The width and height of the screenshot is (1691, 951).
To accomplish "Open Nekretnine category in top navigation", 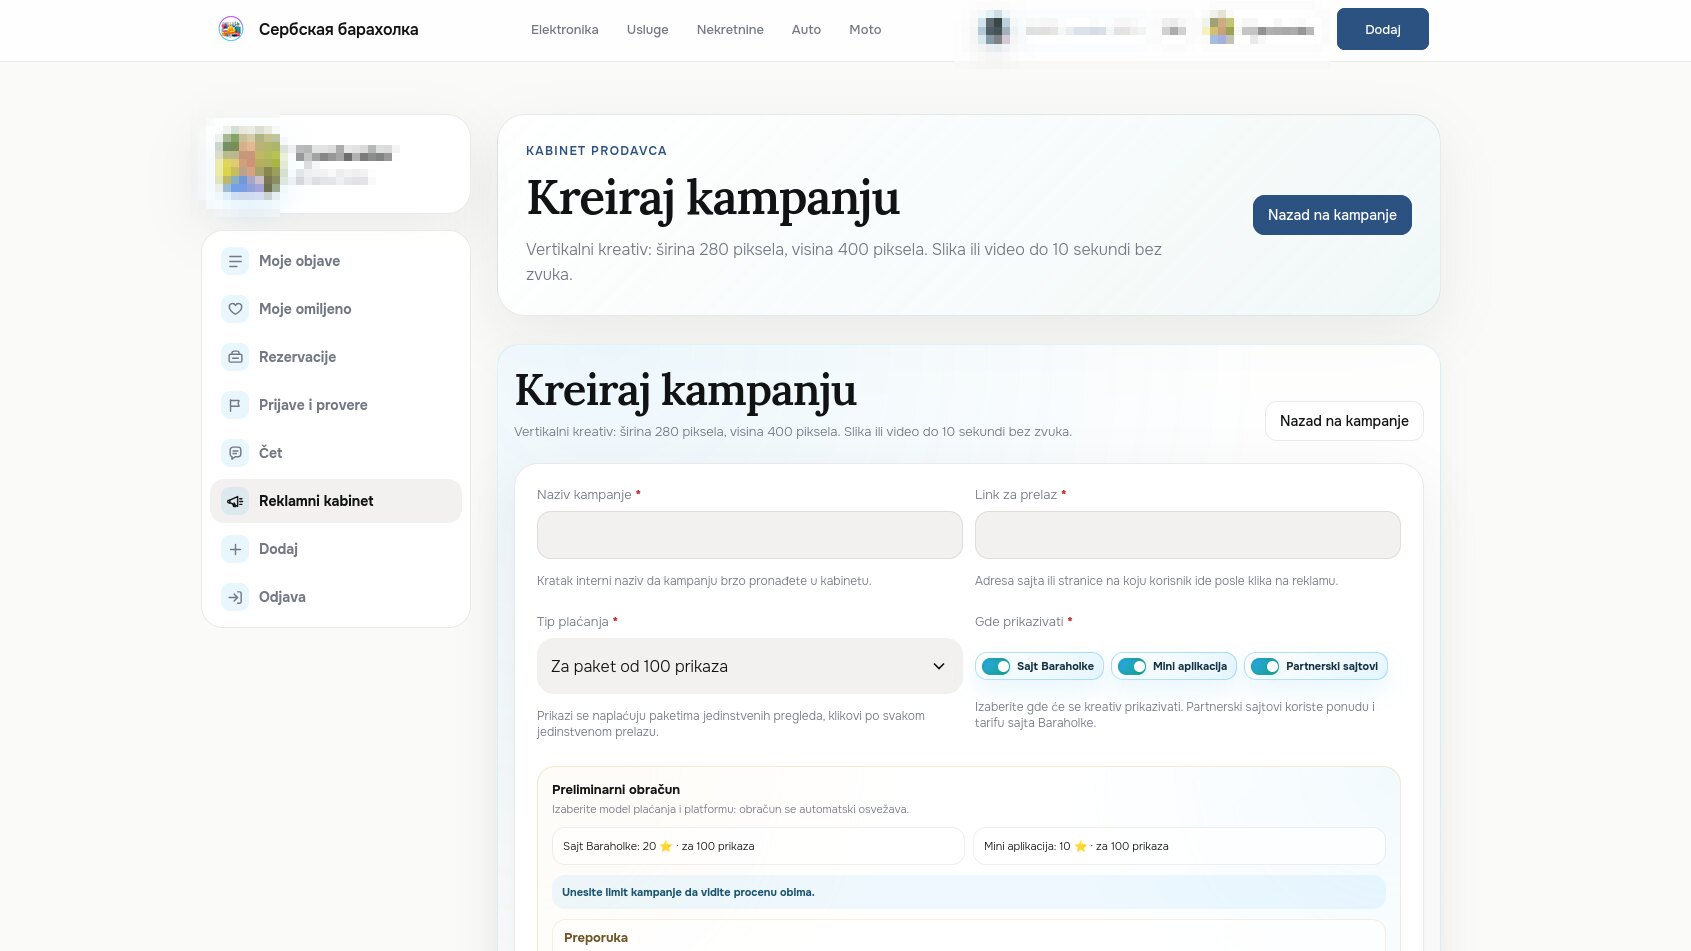I will point(730,30).
